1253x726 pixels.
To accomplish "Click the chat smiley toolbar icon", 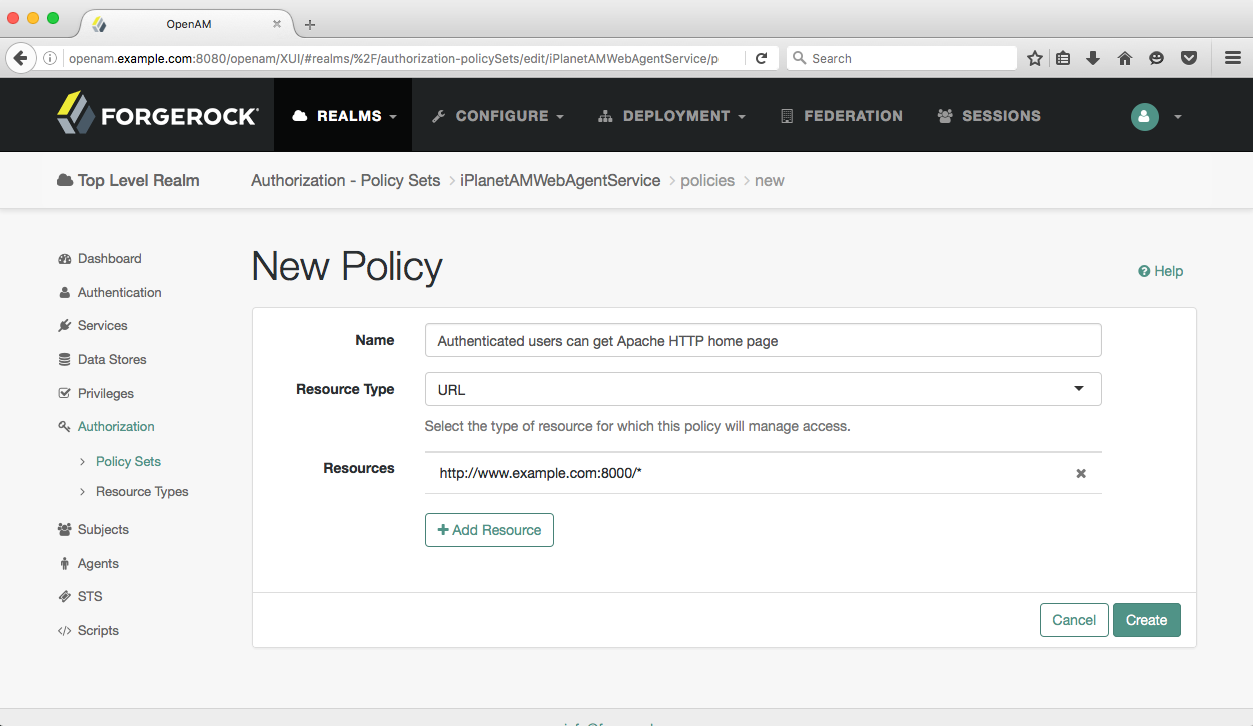I will 1156,59.
